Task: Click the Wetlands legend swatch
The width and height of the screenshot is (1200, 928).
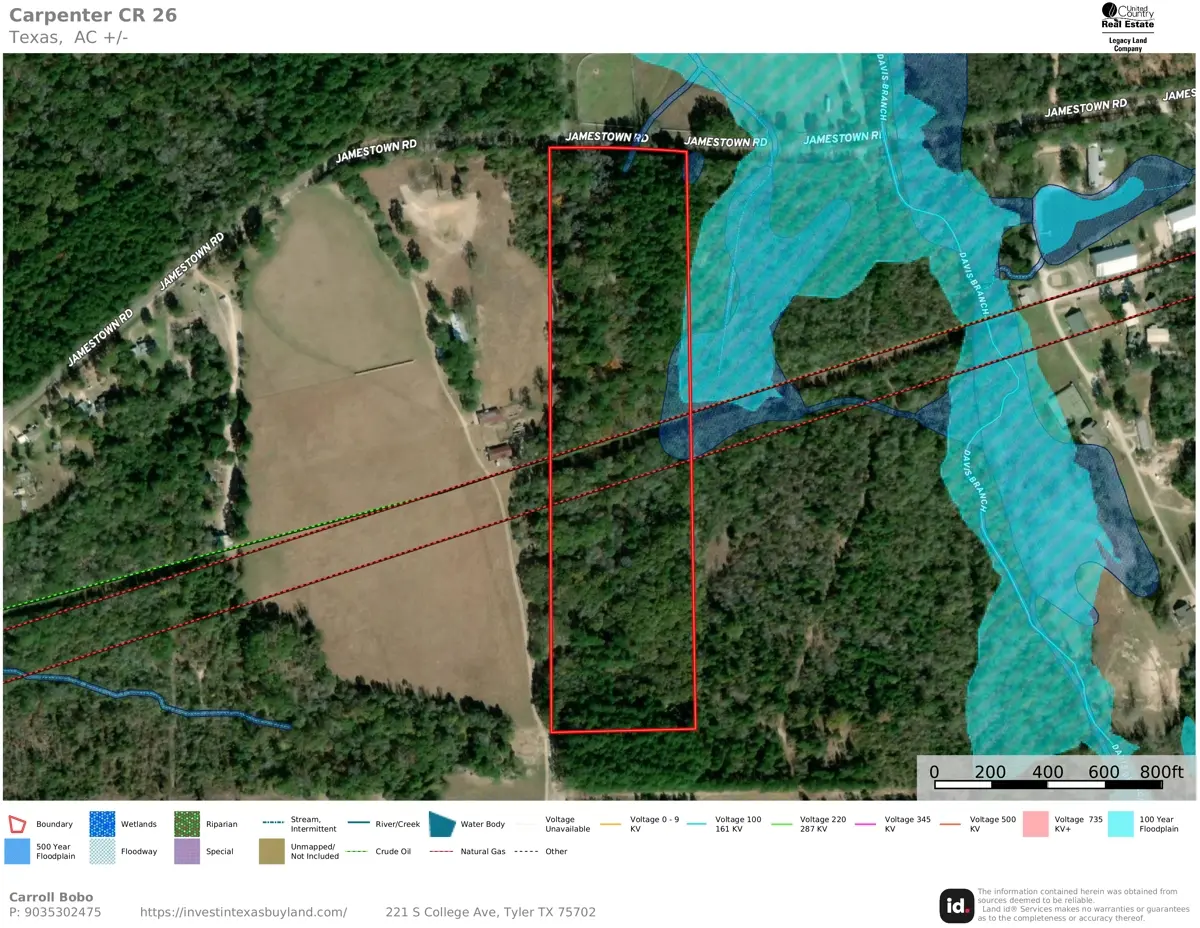Action: pyautogui.click(x=102, y=824)
